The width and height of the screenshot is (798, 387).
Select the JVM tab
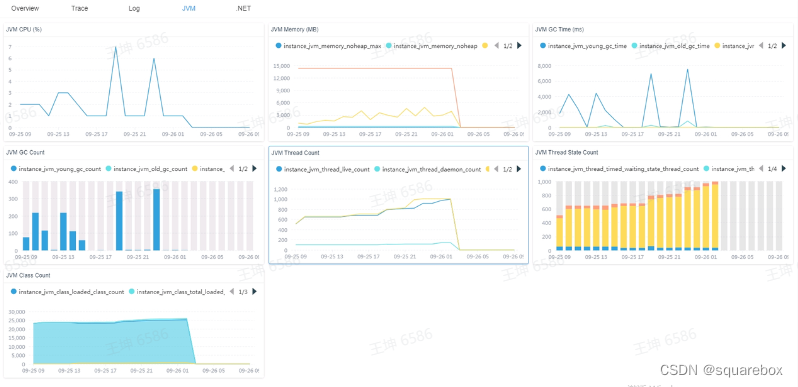[x=188, y=9]
